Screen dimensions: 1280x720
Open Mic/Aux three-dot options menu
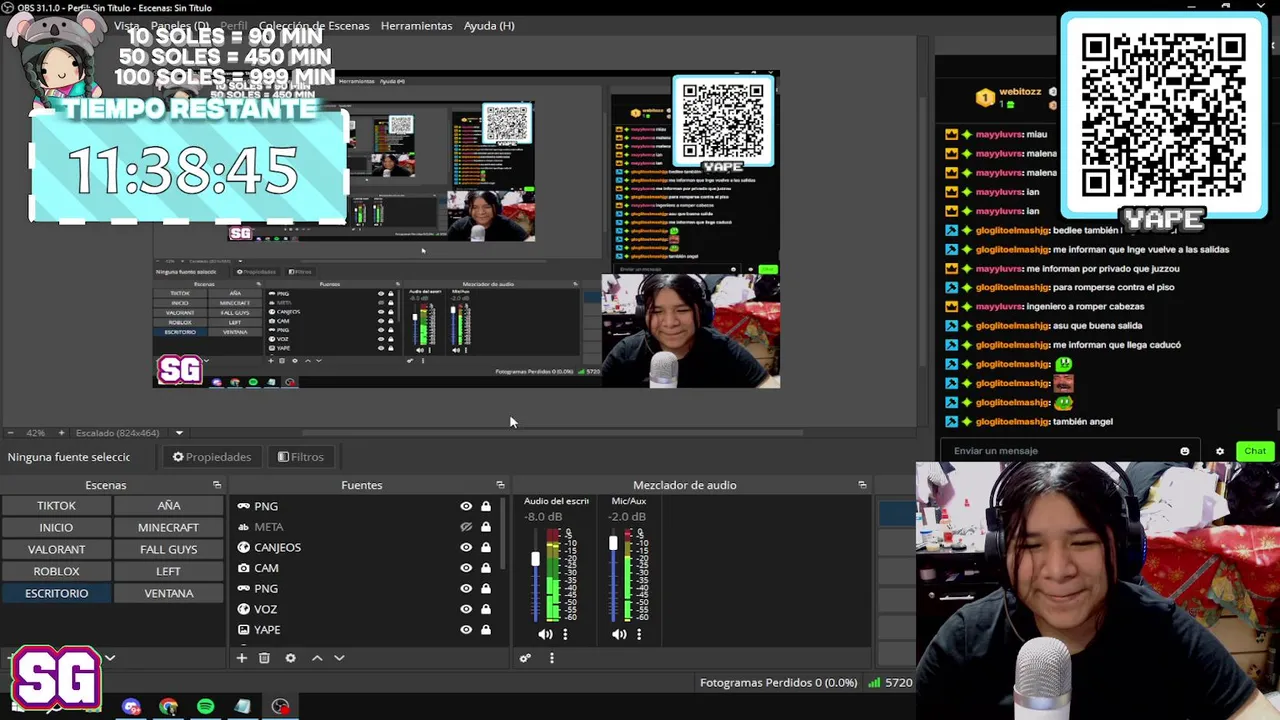click(639, 634)
